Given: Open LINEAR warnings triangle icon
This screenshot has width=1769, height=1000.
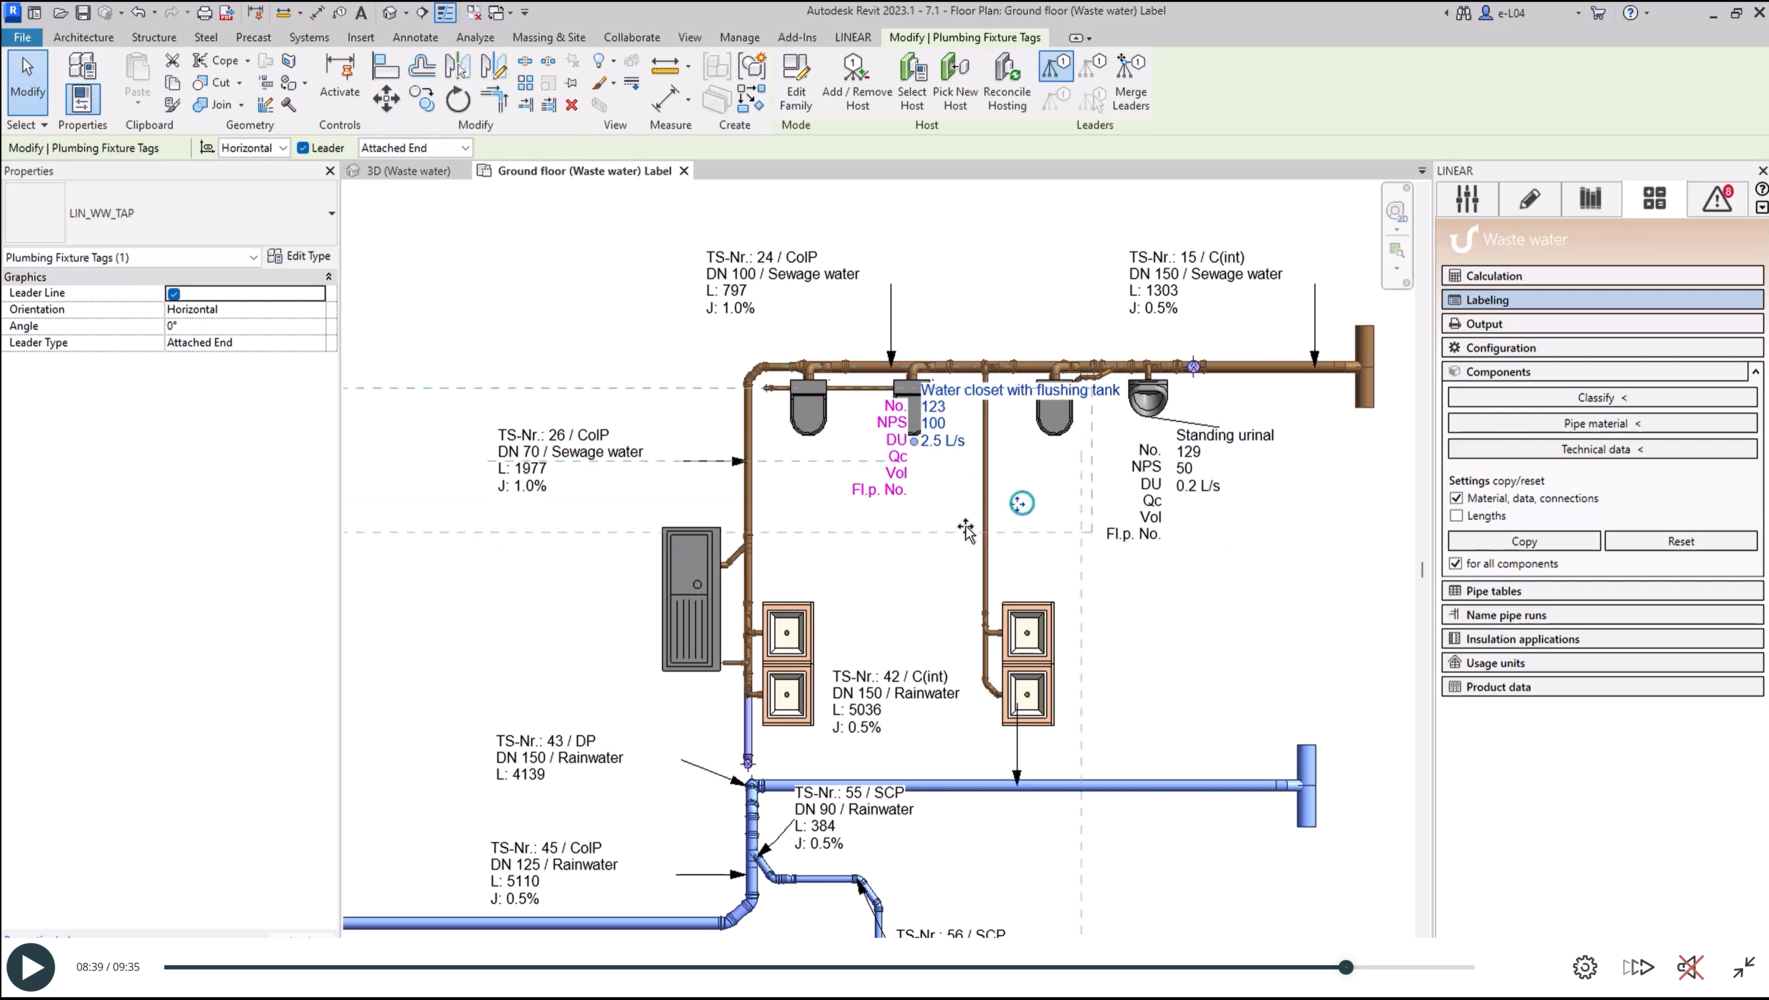Looking at the screenshot, I should [1718, 199].
